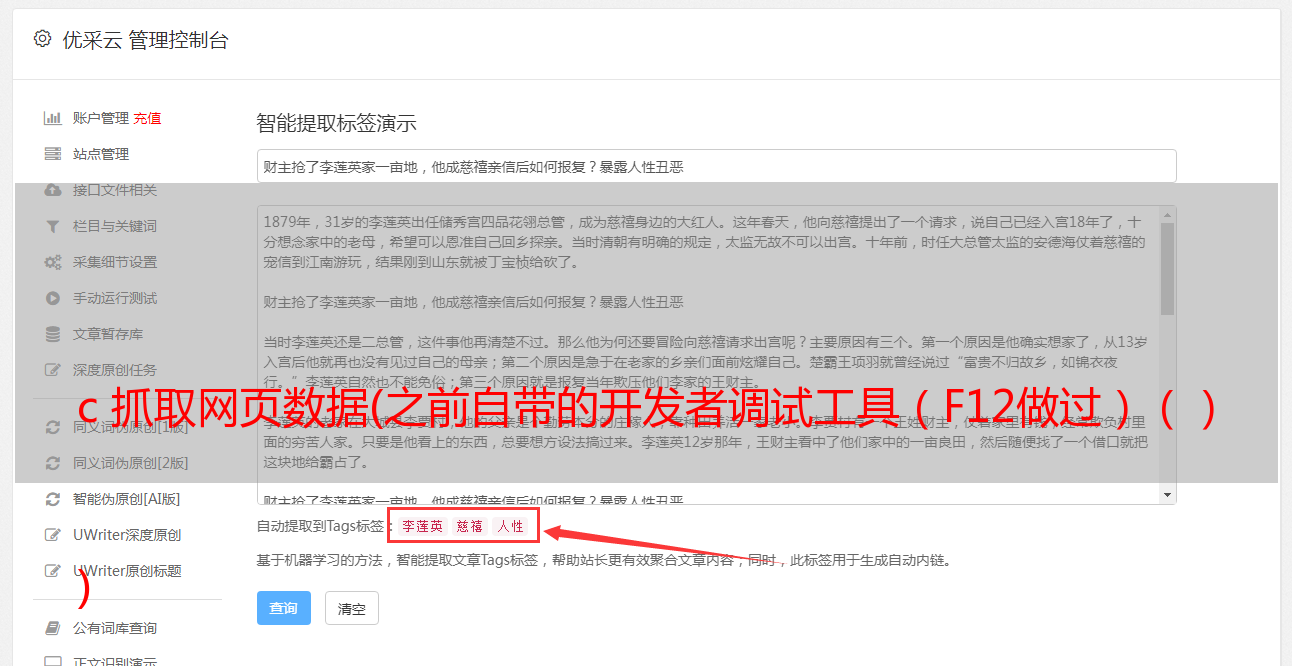1292x666 pixels.
Task: Click the article title input field
Action: (716, 166)
